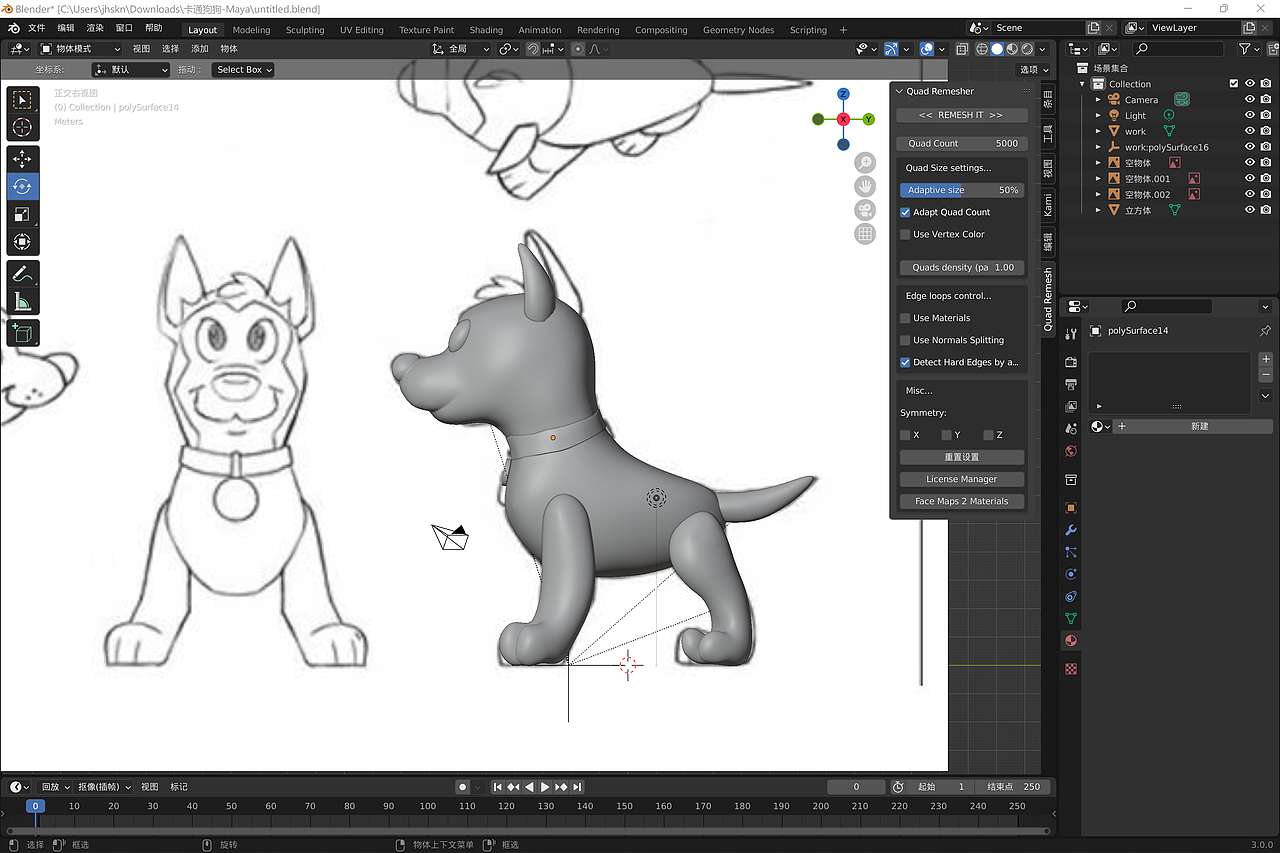Collapse the Collection in the outliner

click(1082, 84)
